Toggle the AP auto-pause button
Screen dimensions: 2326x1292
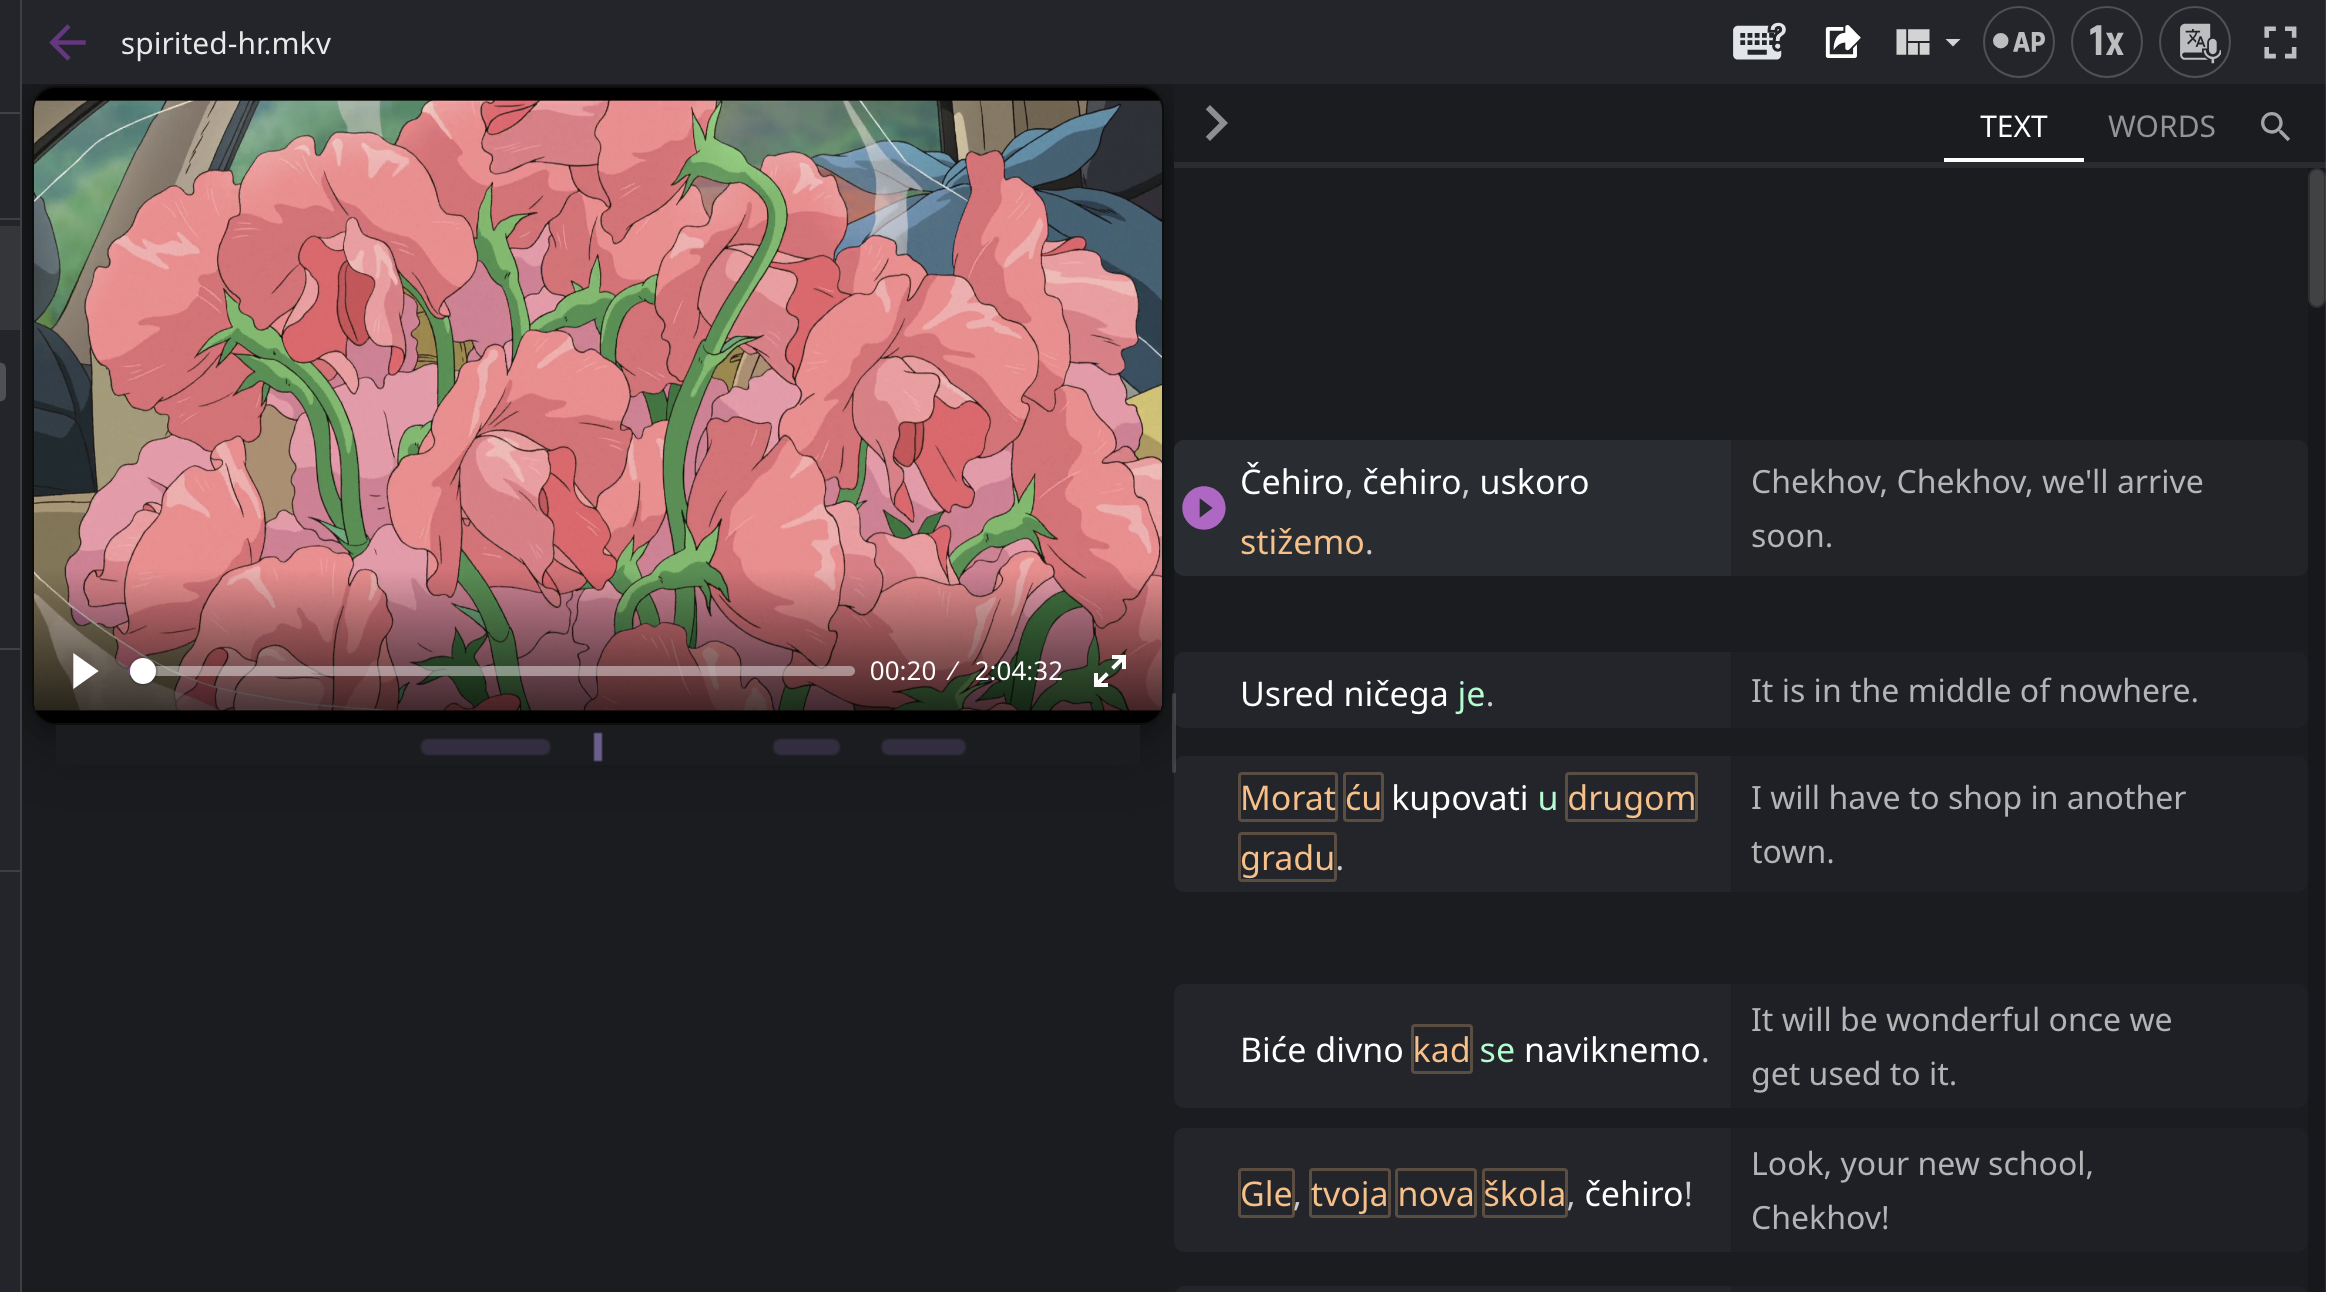click(2018, 42)
